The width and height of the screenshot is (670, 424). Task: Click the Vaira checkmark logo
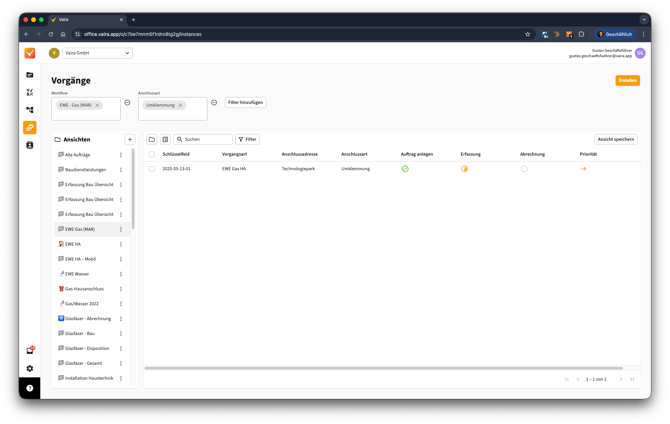pyautogui.click(x=29, y=53)
